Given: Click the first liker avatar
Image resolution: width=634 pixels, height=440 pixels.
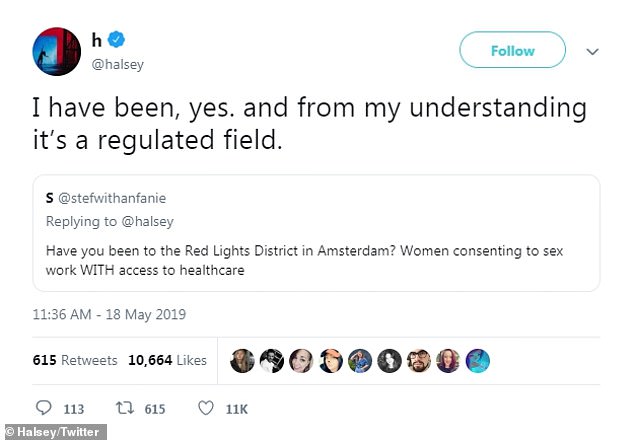Looking at the screenshot, I should pos(243,360).
